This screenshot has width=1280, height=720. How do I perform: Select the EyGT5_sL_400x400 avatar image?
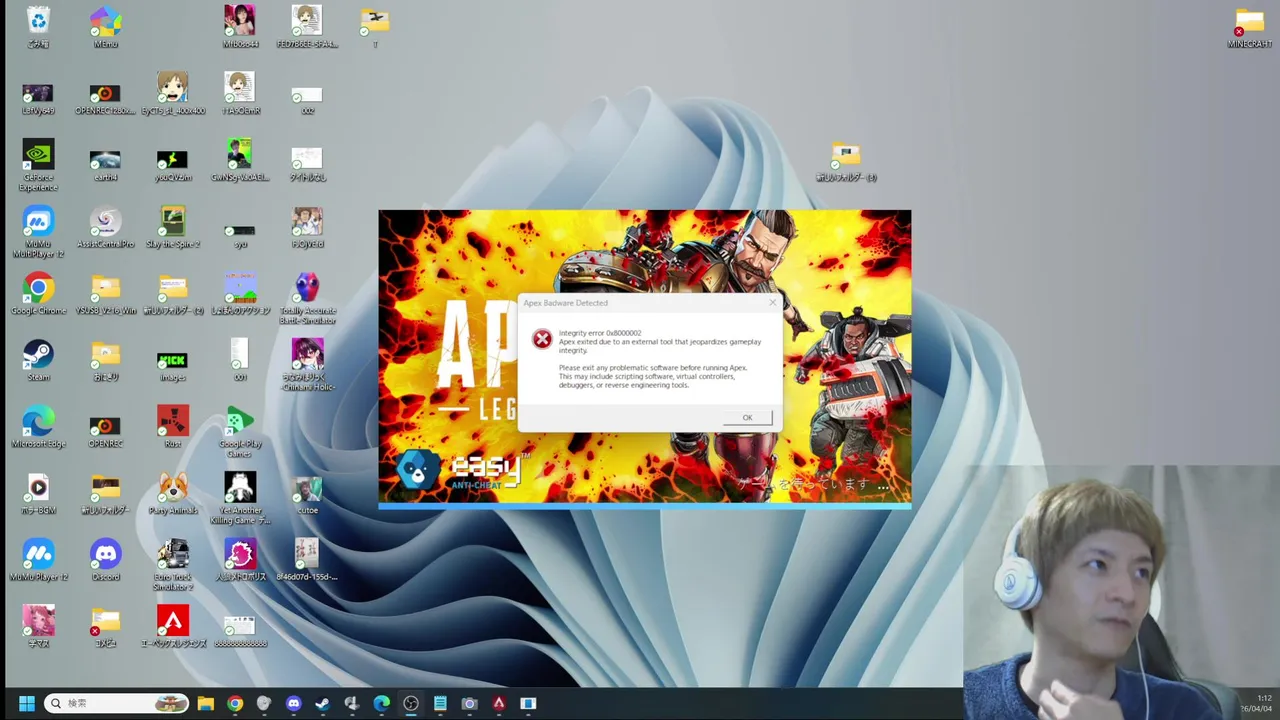coord(172,94)
